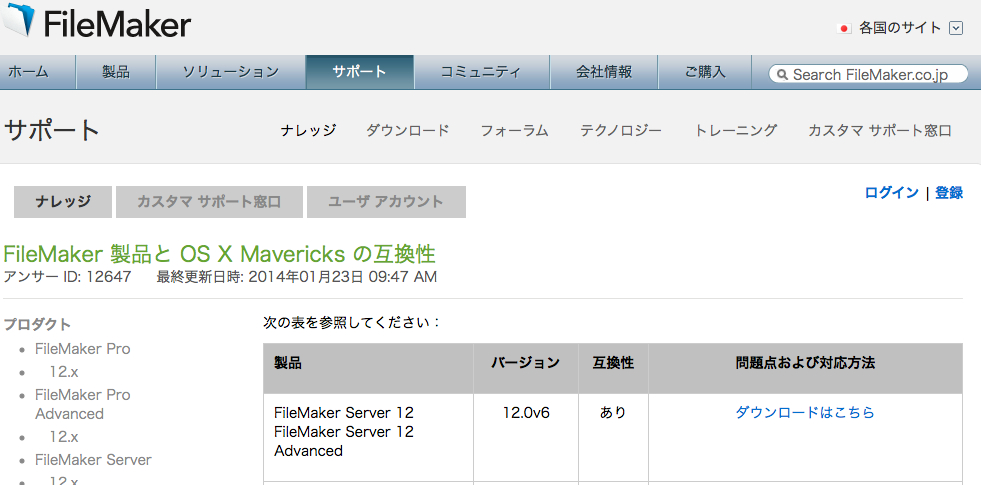The width and height of the screenshot is (981, 485).
Task: Open the 各国のサイト dropdown arrow
Action: tap(955, 28)
